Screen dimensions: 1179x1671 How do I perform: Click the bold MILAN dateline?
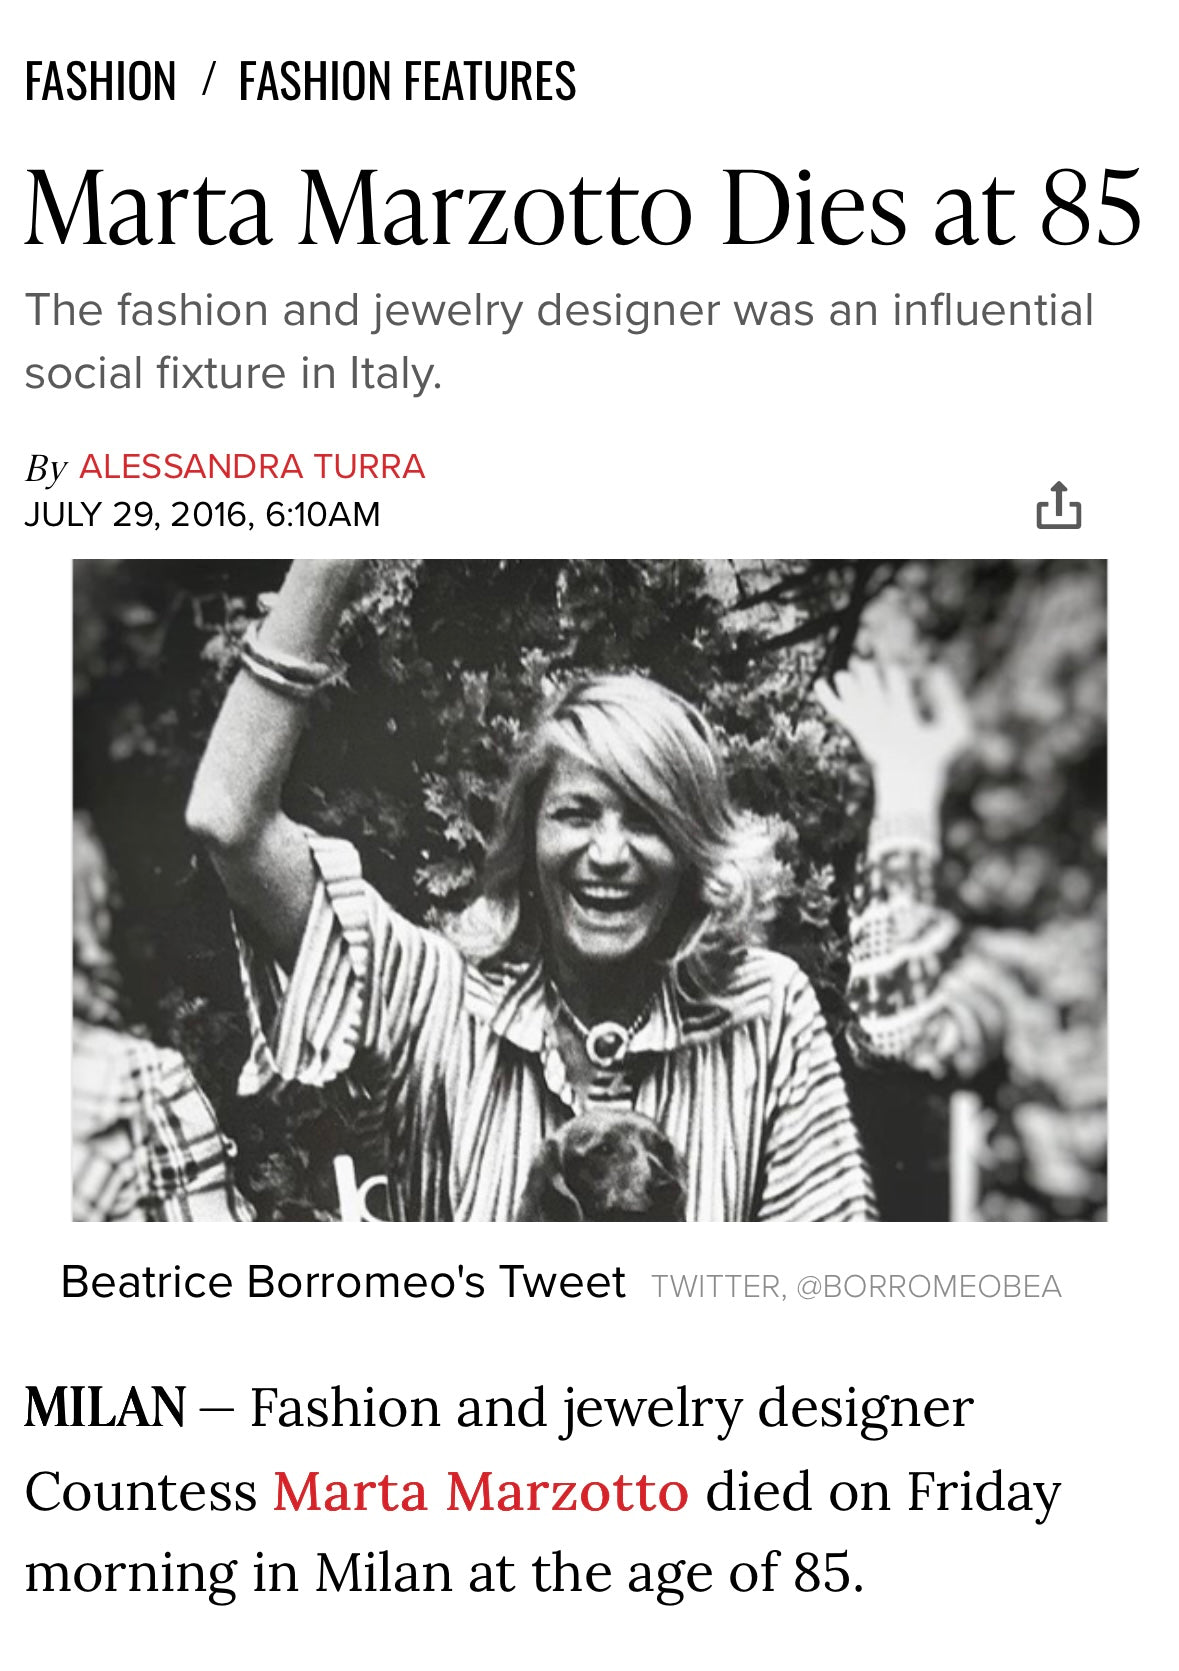105,1408
